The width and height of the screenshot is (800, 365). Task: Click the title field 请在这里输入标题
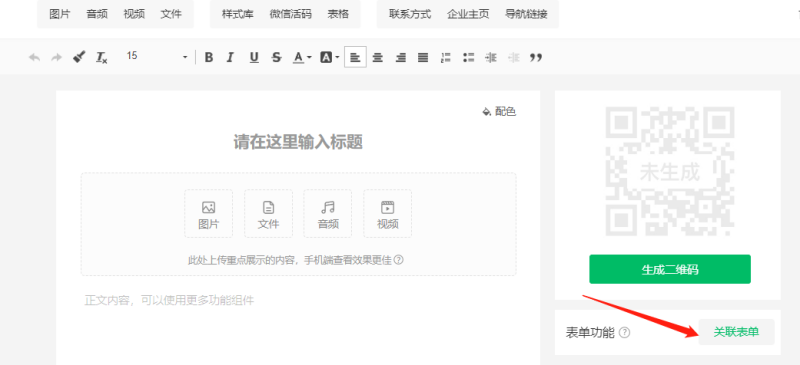click(298, 142)
